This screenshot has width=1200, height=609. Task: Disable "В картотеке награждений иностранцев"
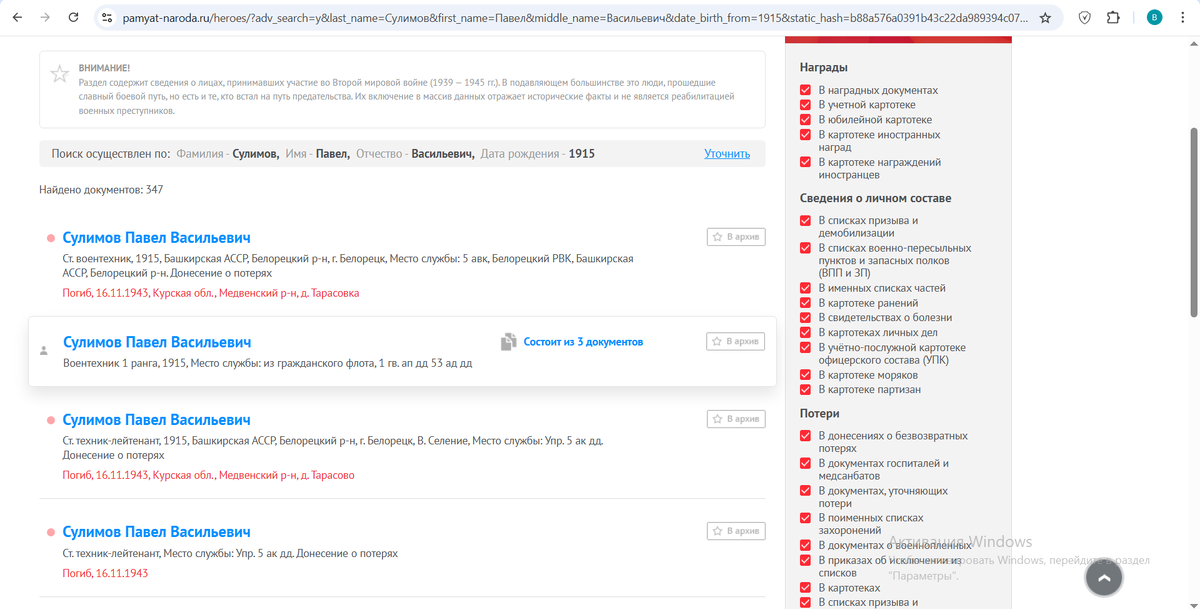click(806, 162)
